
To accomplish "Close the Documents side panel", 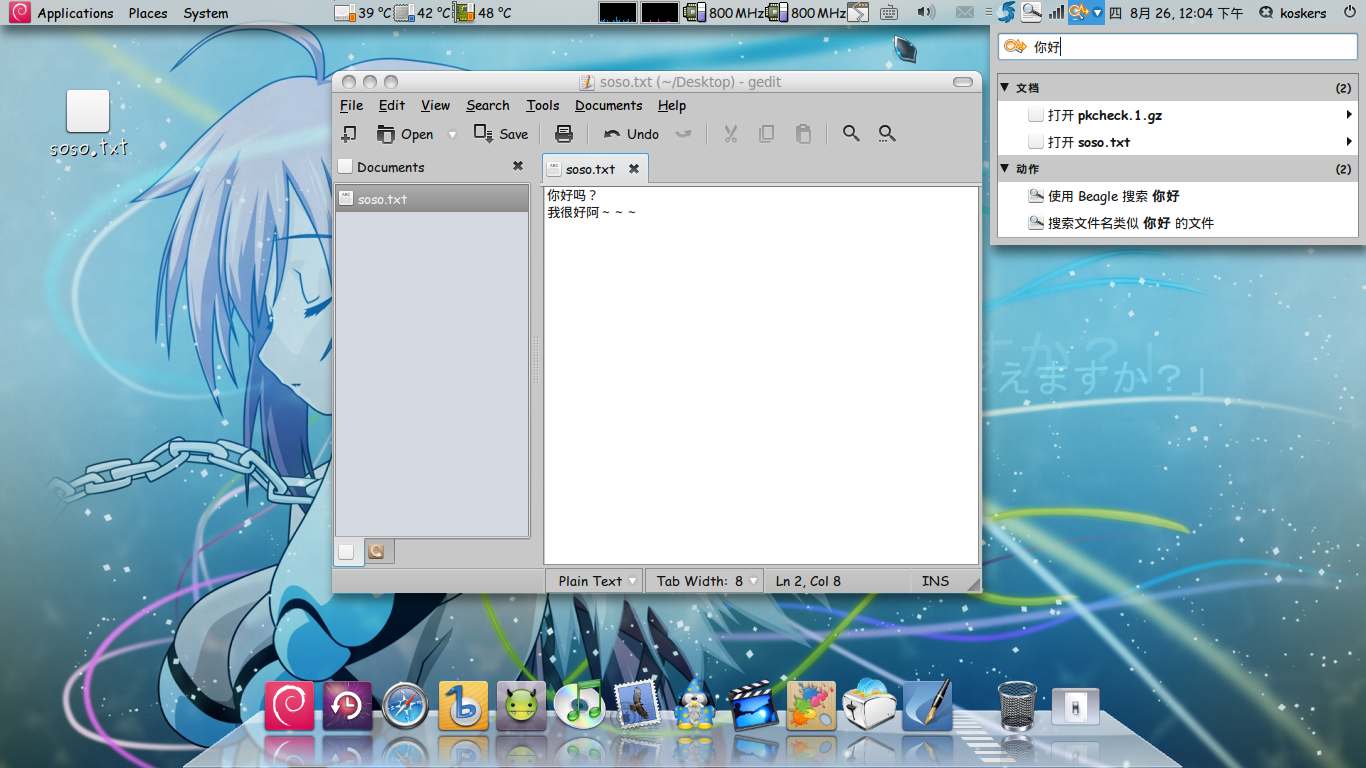I will click(x=518, y=166).
